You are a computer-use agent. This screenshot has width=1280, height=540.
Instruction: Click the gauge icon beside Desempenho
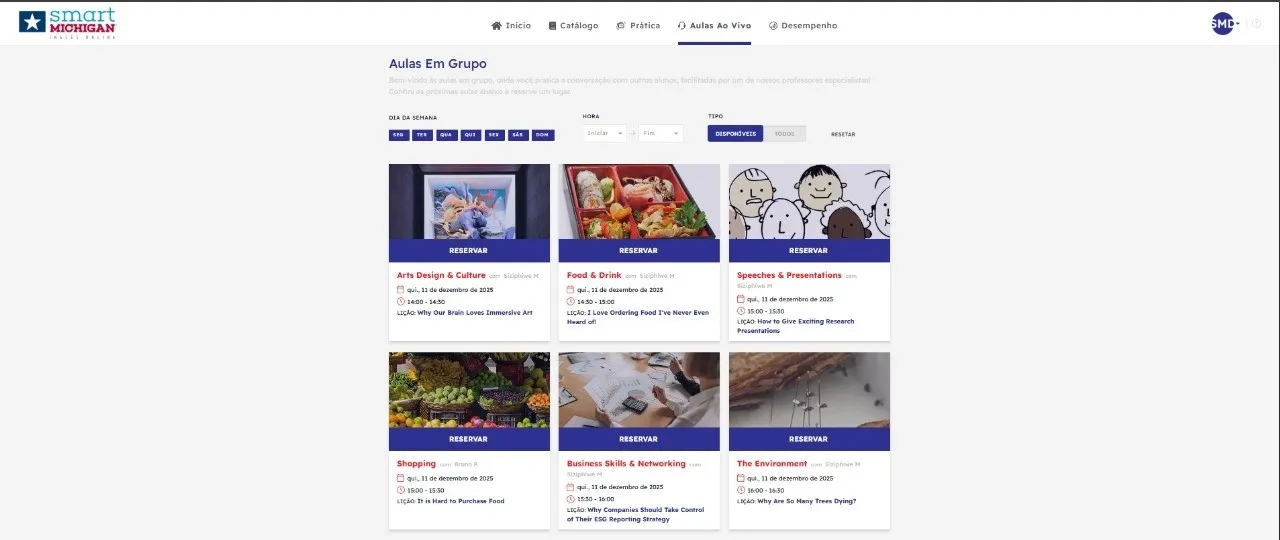(773, 25)
